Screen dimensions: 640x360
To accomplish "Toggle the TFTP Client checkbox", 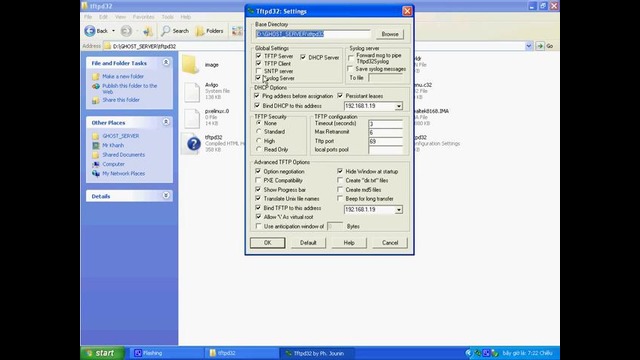I will pyautogui.click(x=258, y=63).
